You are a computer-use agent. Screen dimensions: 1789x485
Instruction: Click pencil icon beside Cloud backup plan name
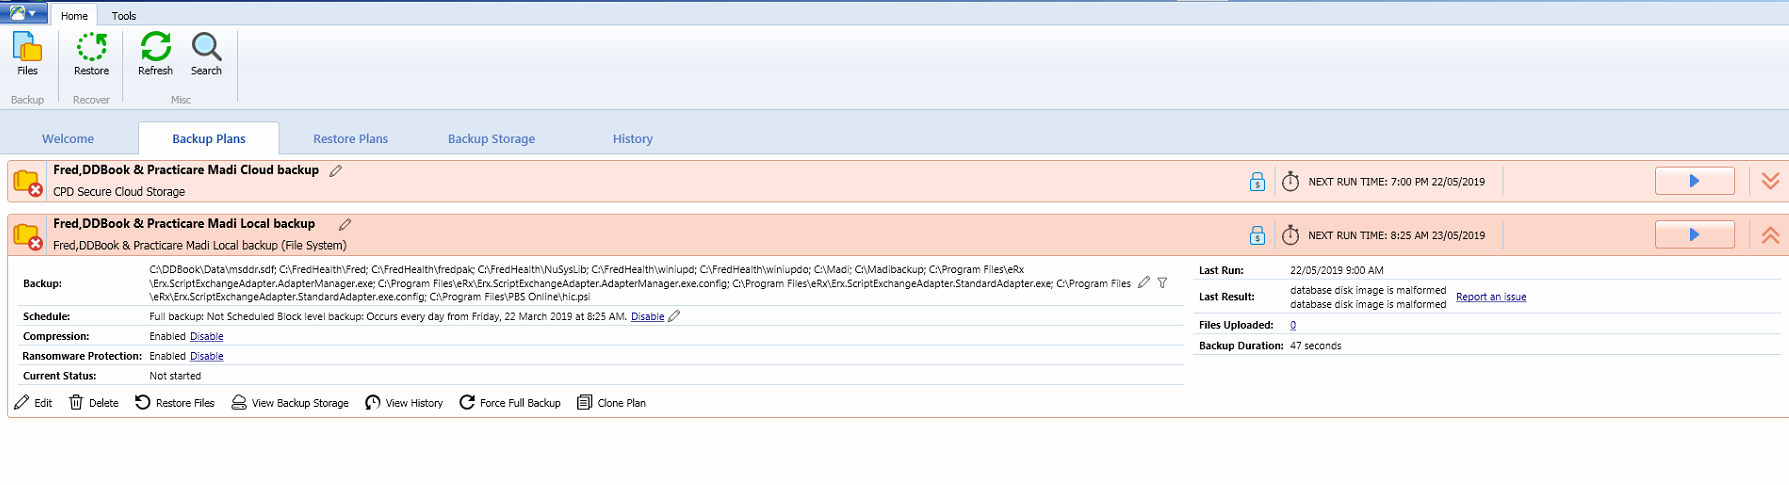(336, 171)
